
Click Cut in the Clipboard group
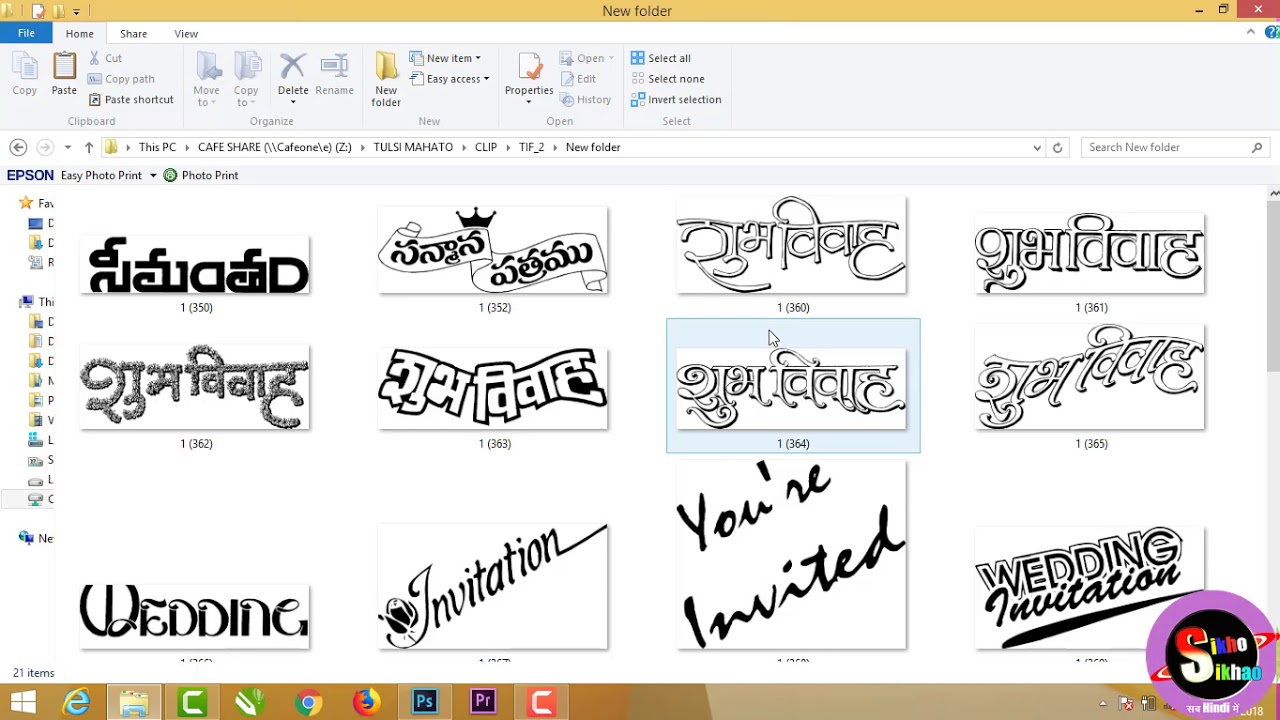pos(105,58)
